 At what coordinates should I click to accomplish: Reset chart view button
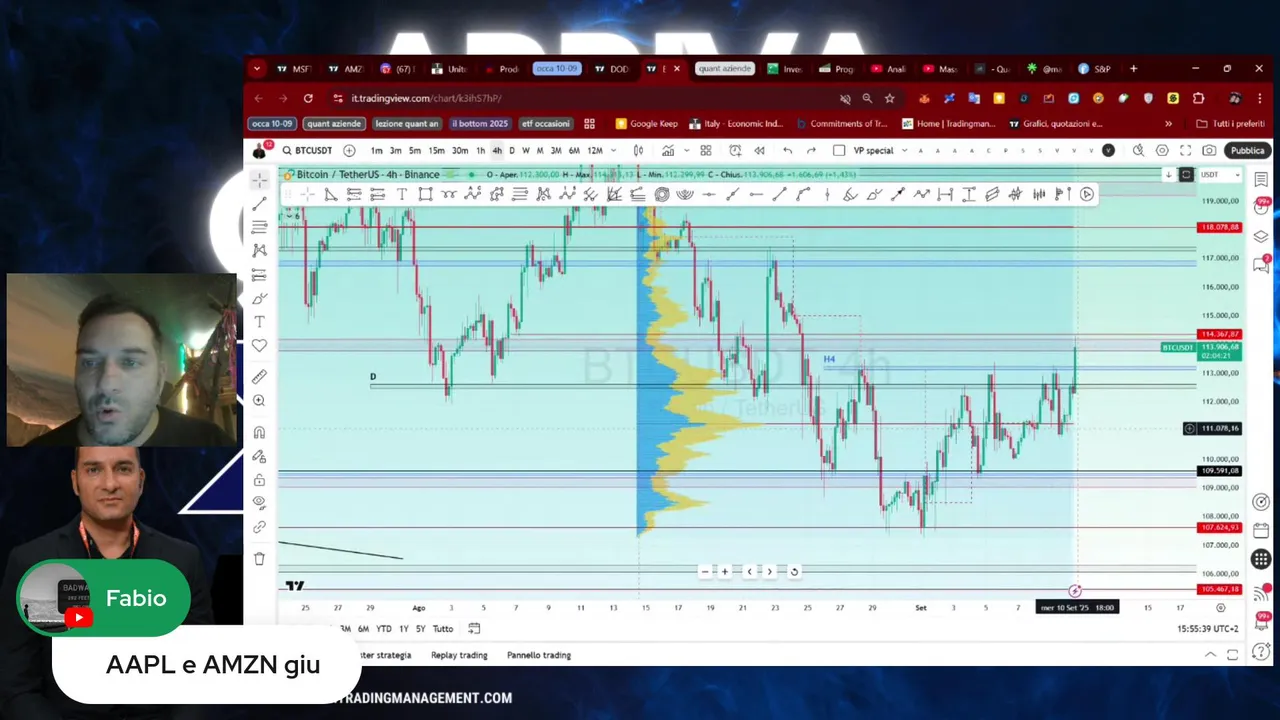point(794,571)
